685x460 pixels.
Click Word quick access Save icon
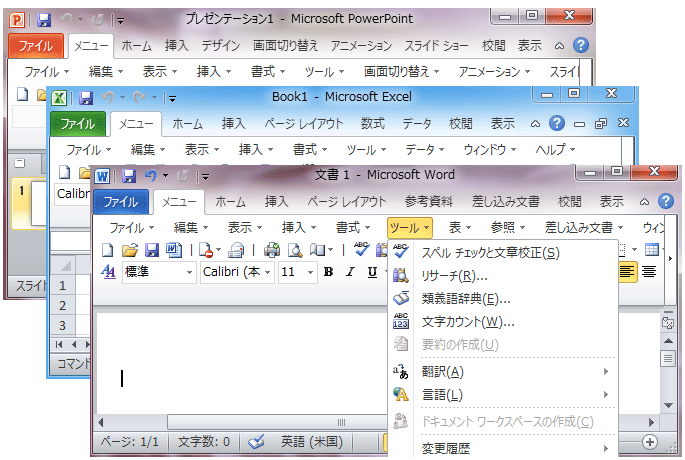click(x=129, y=176)
